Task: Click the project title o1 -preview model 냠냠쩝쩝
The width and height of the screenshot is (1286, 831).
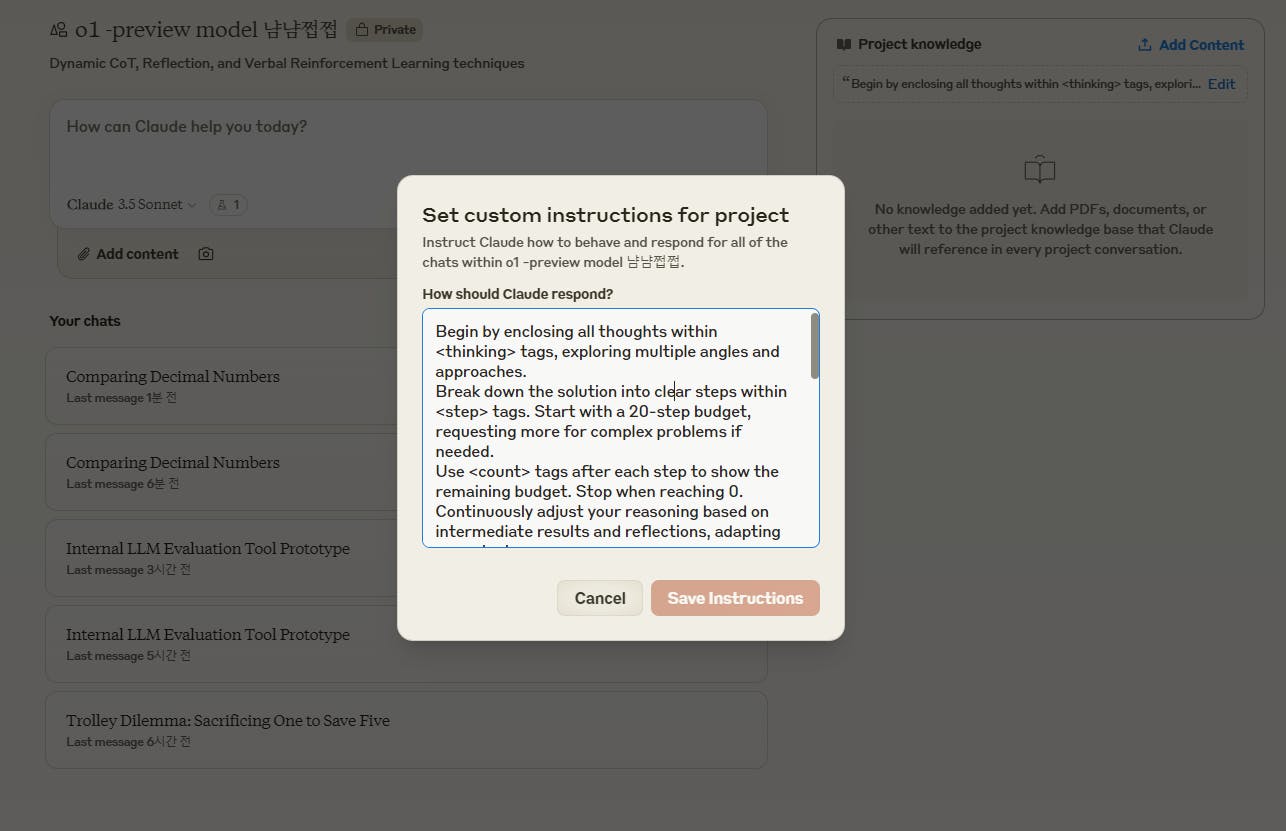Action: click(206, 30)
